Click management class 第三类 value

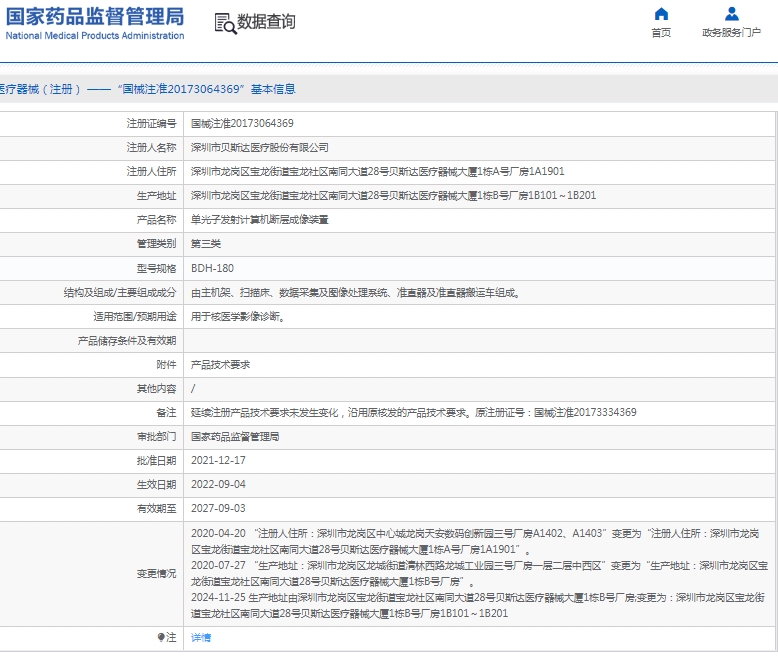[206, 244]
